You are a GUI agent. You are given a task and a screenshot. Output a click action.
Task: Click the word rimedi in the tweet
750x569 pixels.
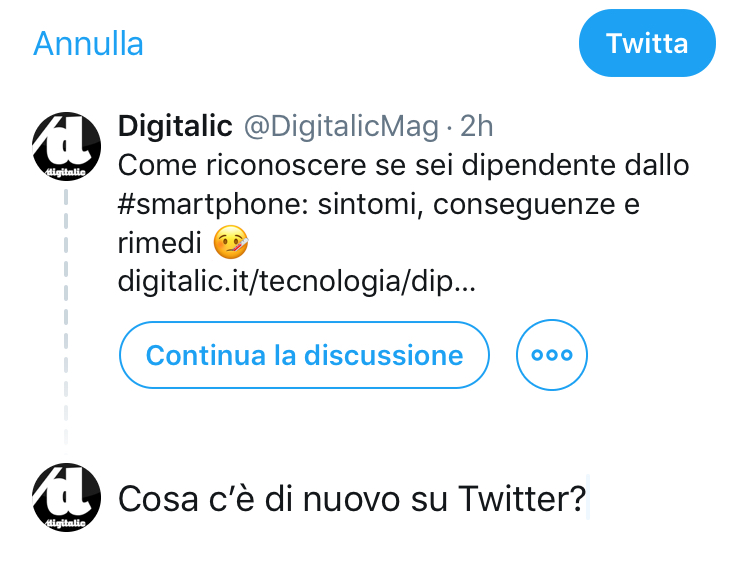(159, 242)
